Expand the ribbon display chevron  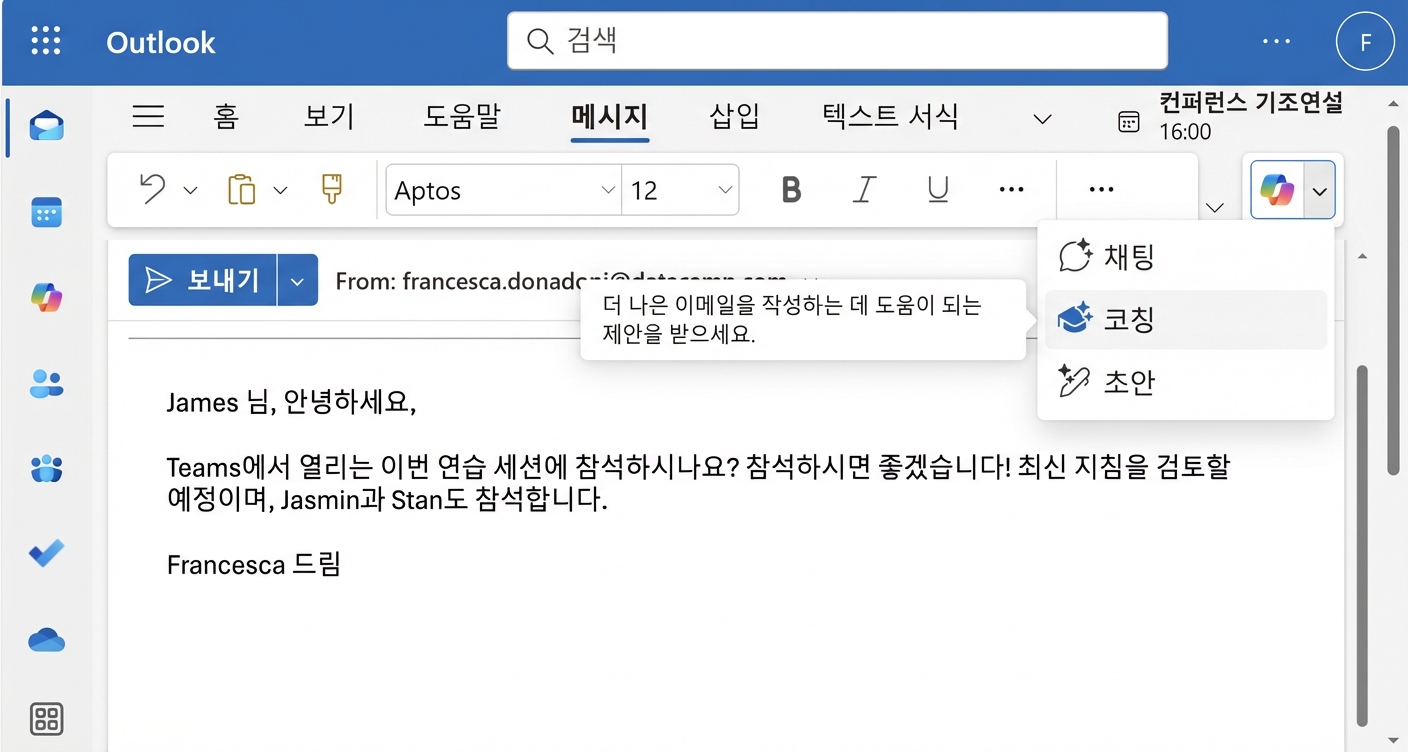tap(1215, 208)
